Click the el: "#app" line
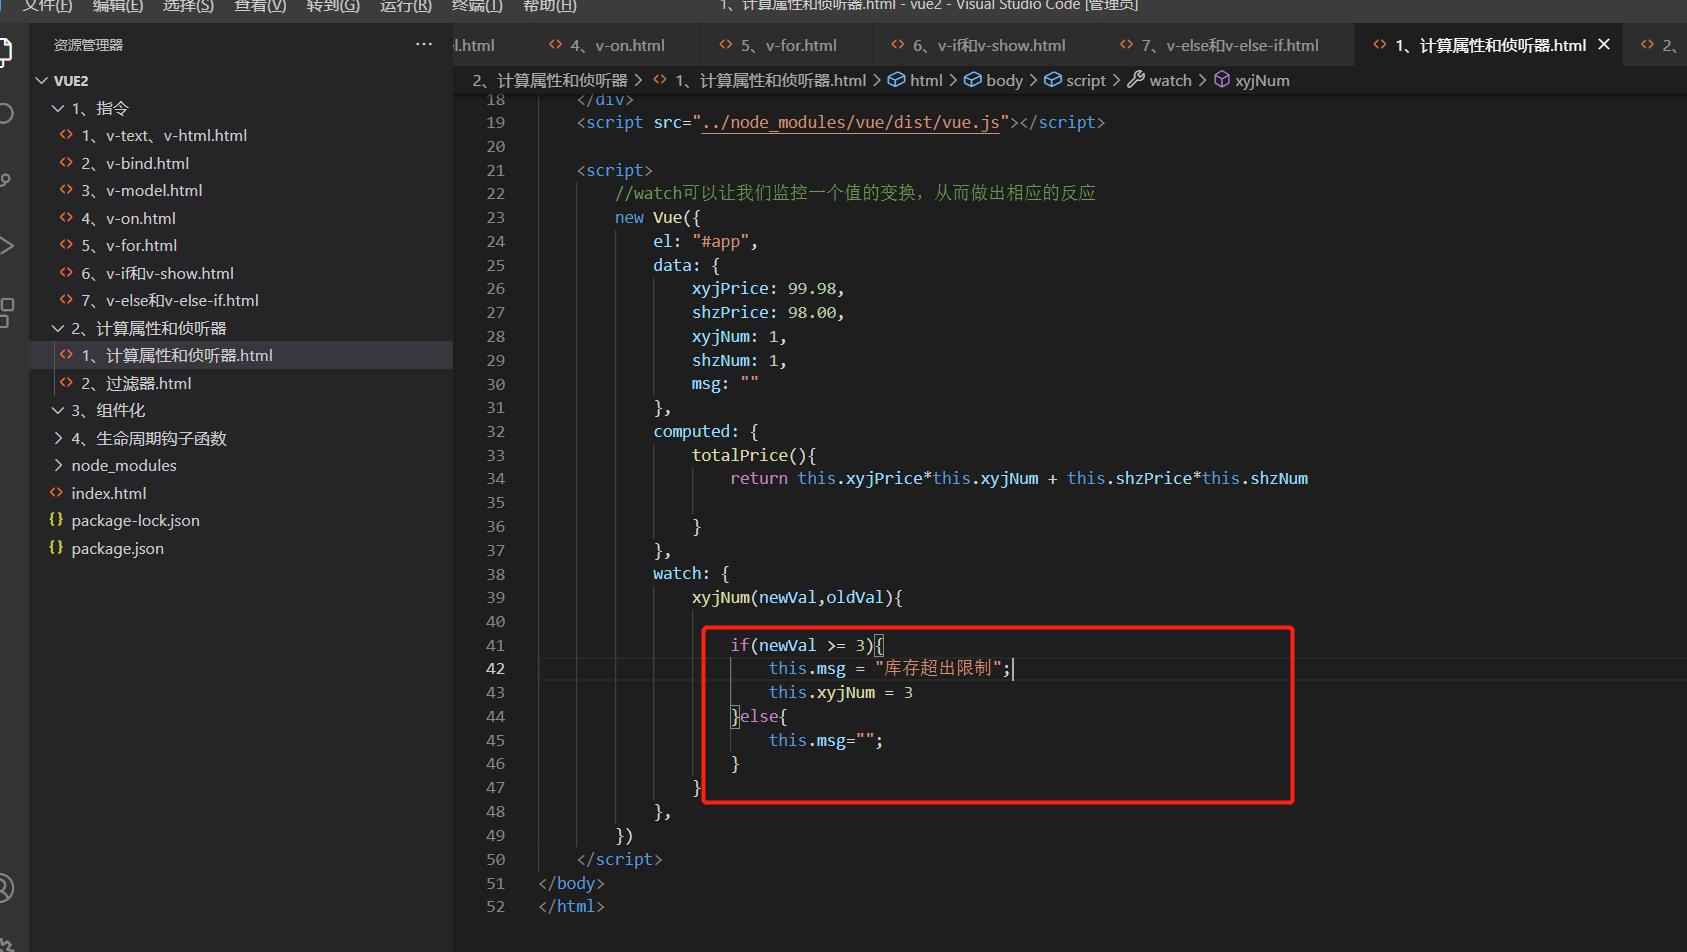The width and height of the screenshot is (1687, 952). click(x=705, y=241)
